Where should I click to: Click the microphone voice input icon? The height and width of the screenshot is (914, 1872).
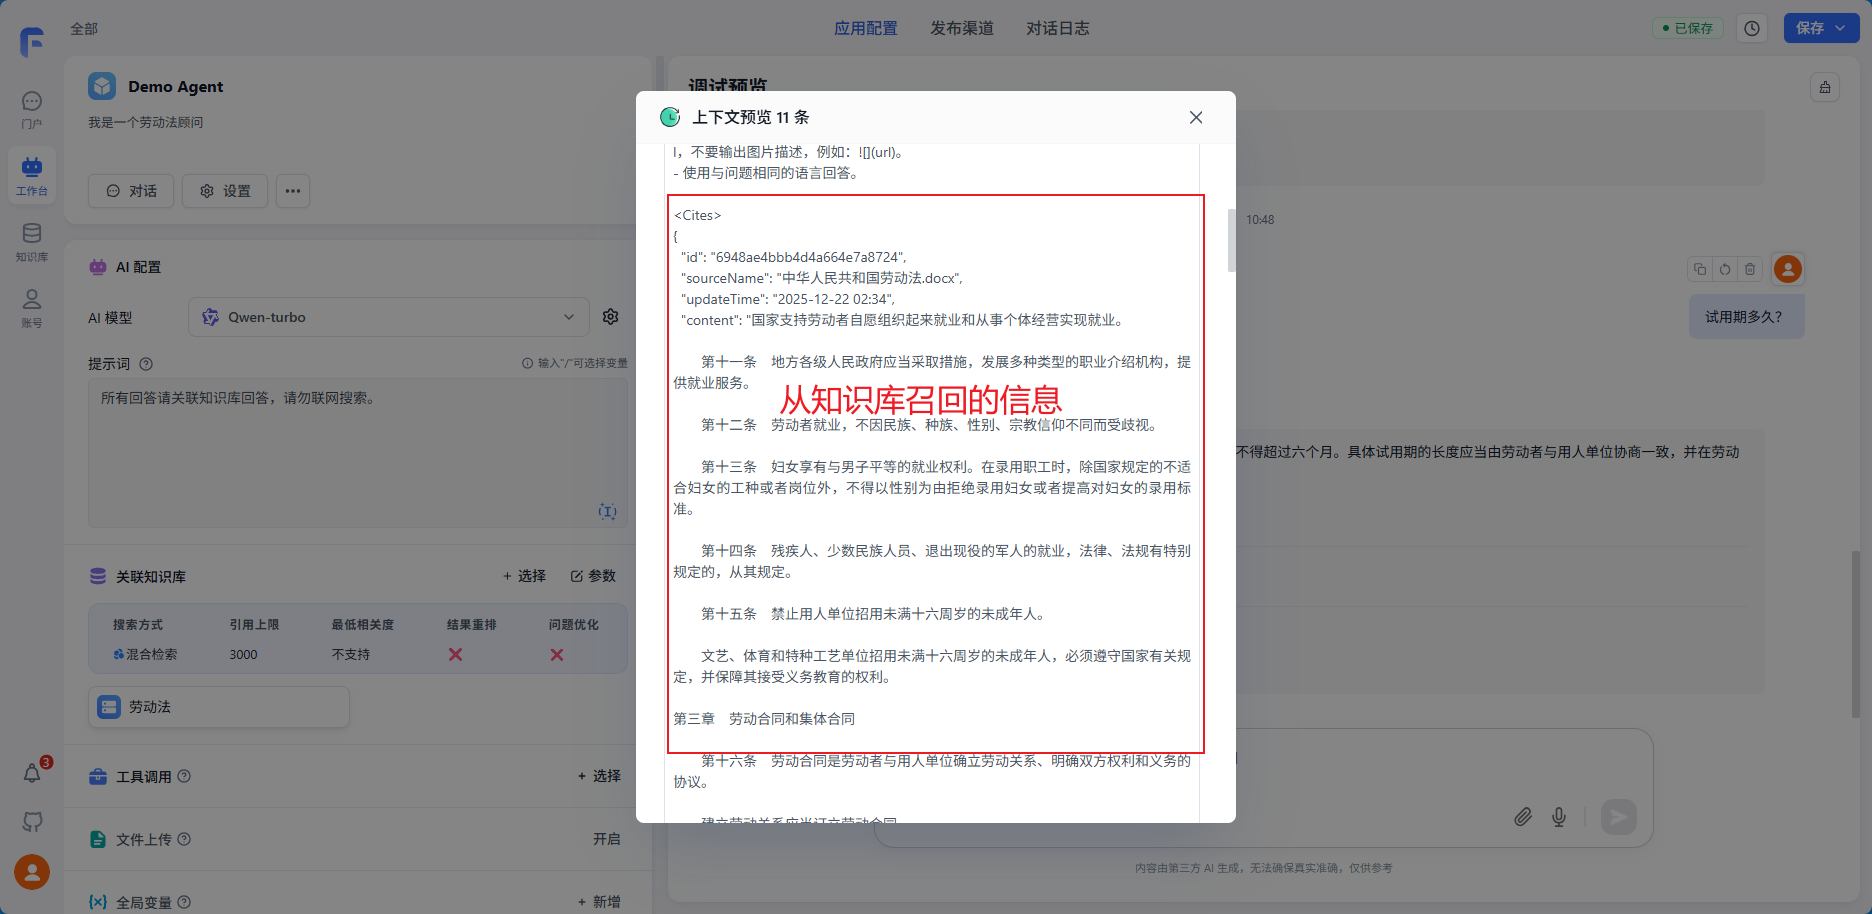1558,817
